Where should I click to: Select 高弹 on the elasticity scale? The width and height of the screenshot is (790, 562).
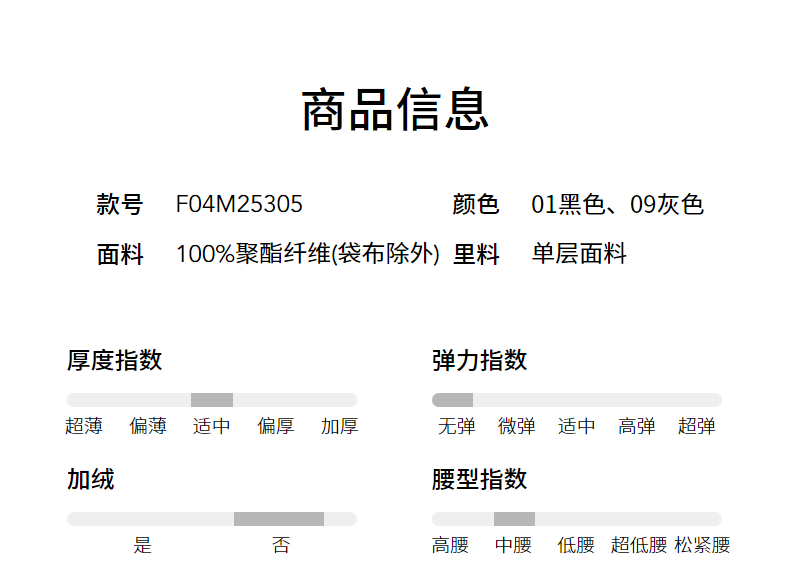coord(636,426)
